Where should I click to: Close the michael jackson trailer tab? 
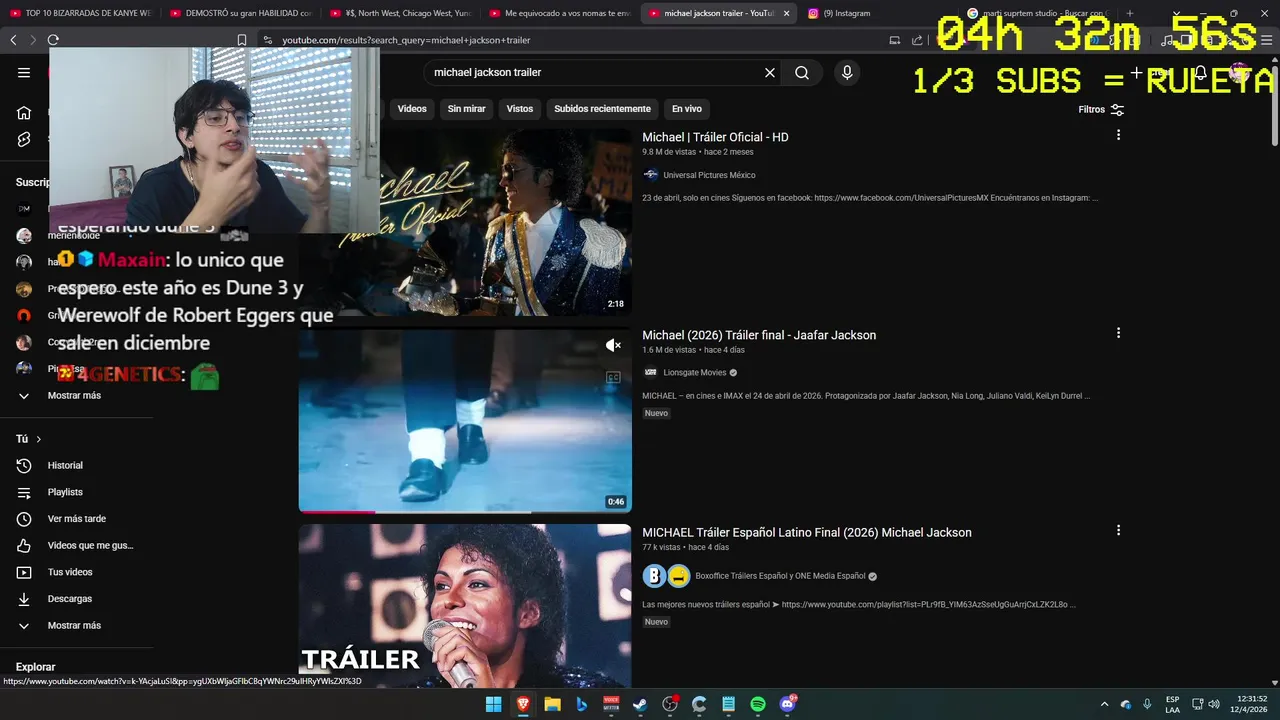787,13
